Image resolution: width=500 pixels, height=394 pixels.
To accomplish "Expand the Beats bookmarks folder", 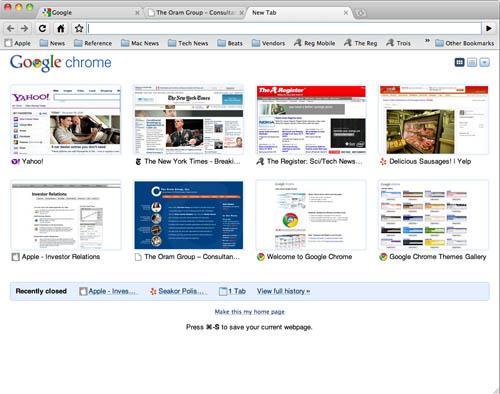I will point(230,43).
